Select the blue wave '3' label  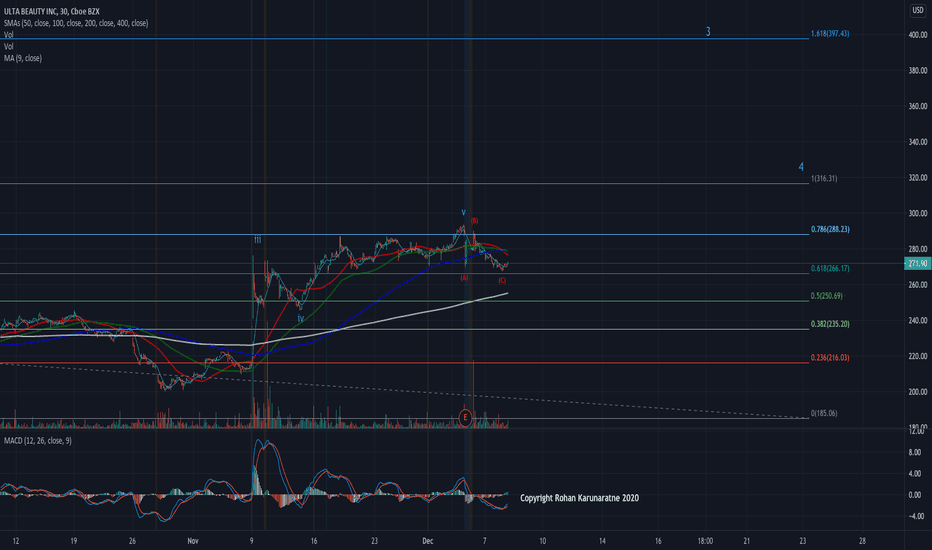(x=708, y=32)
